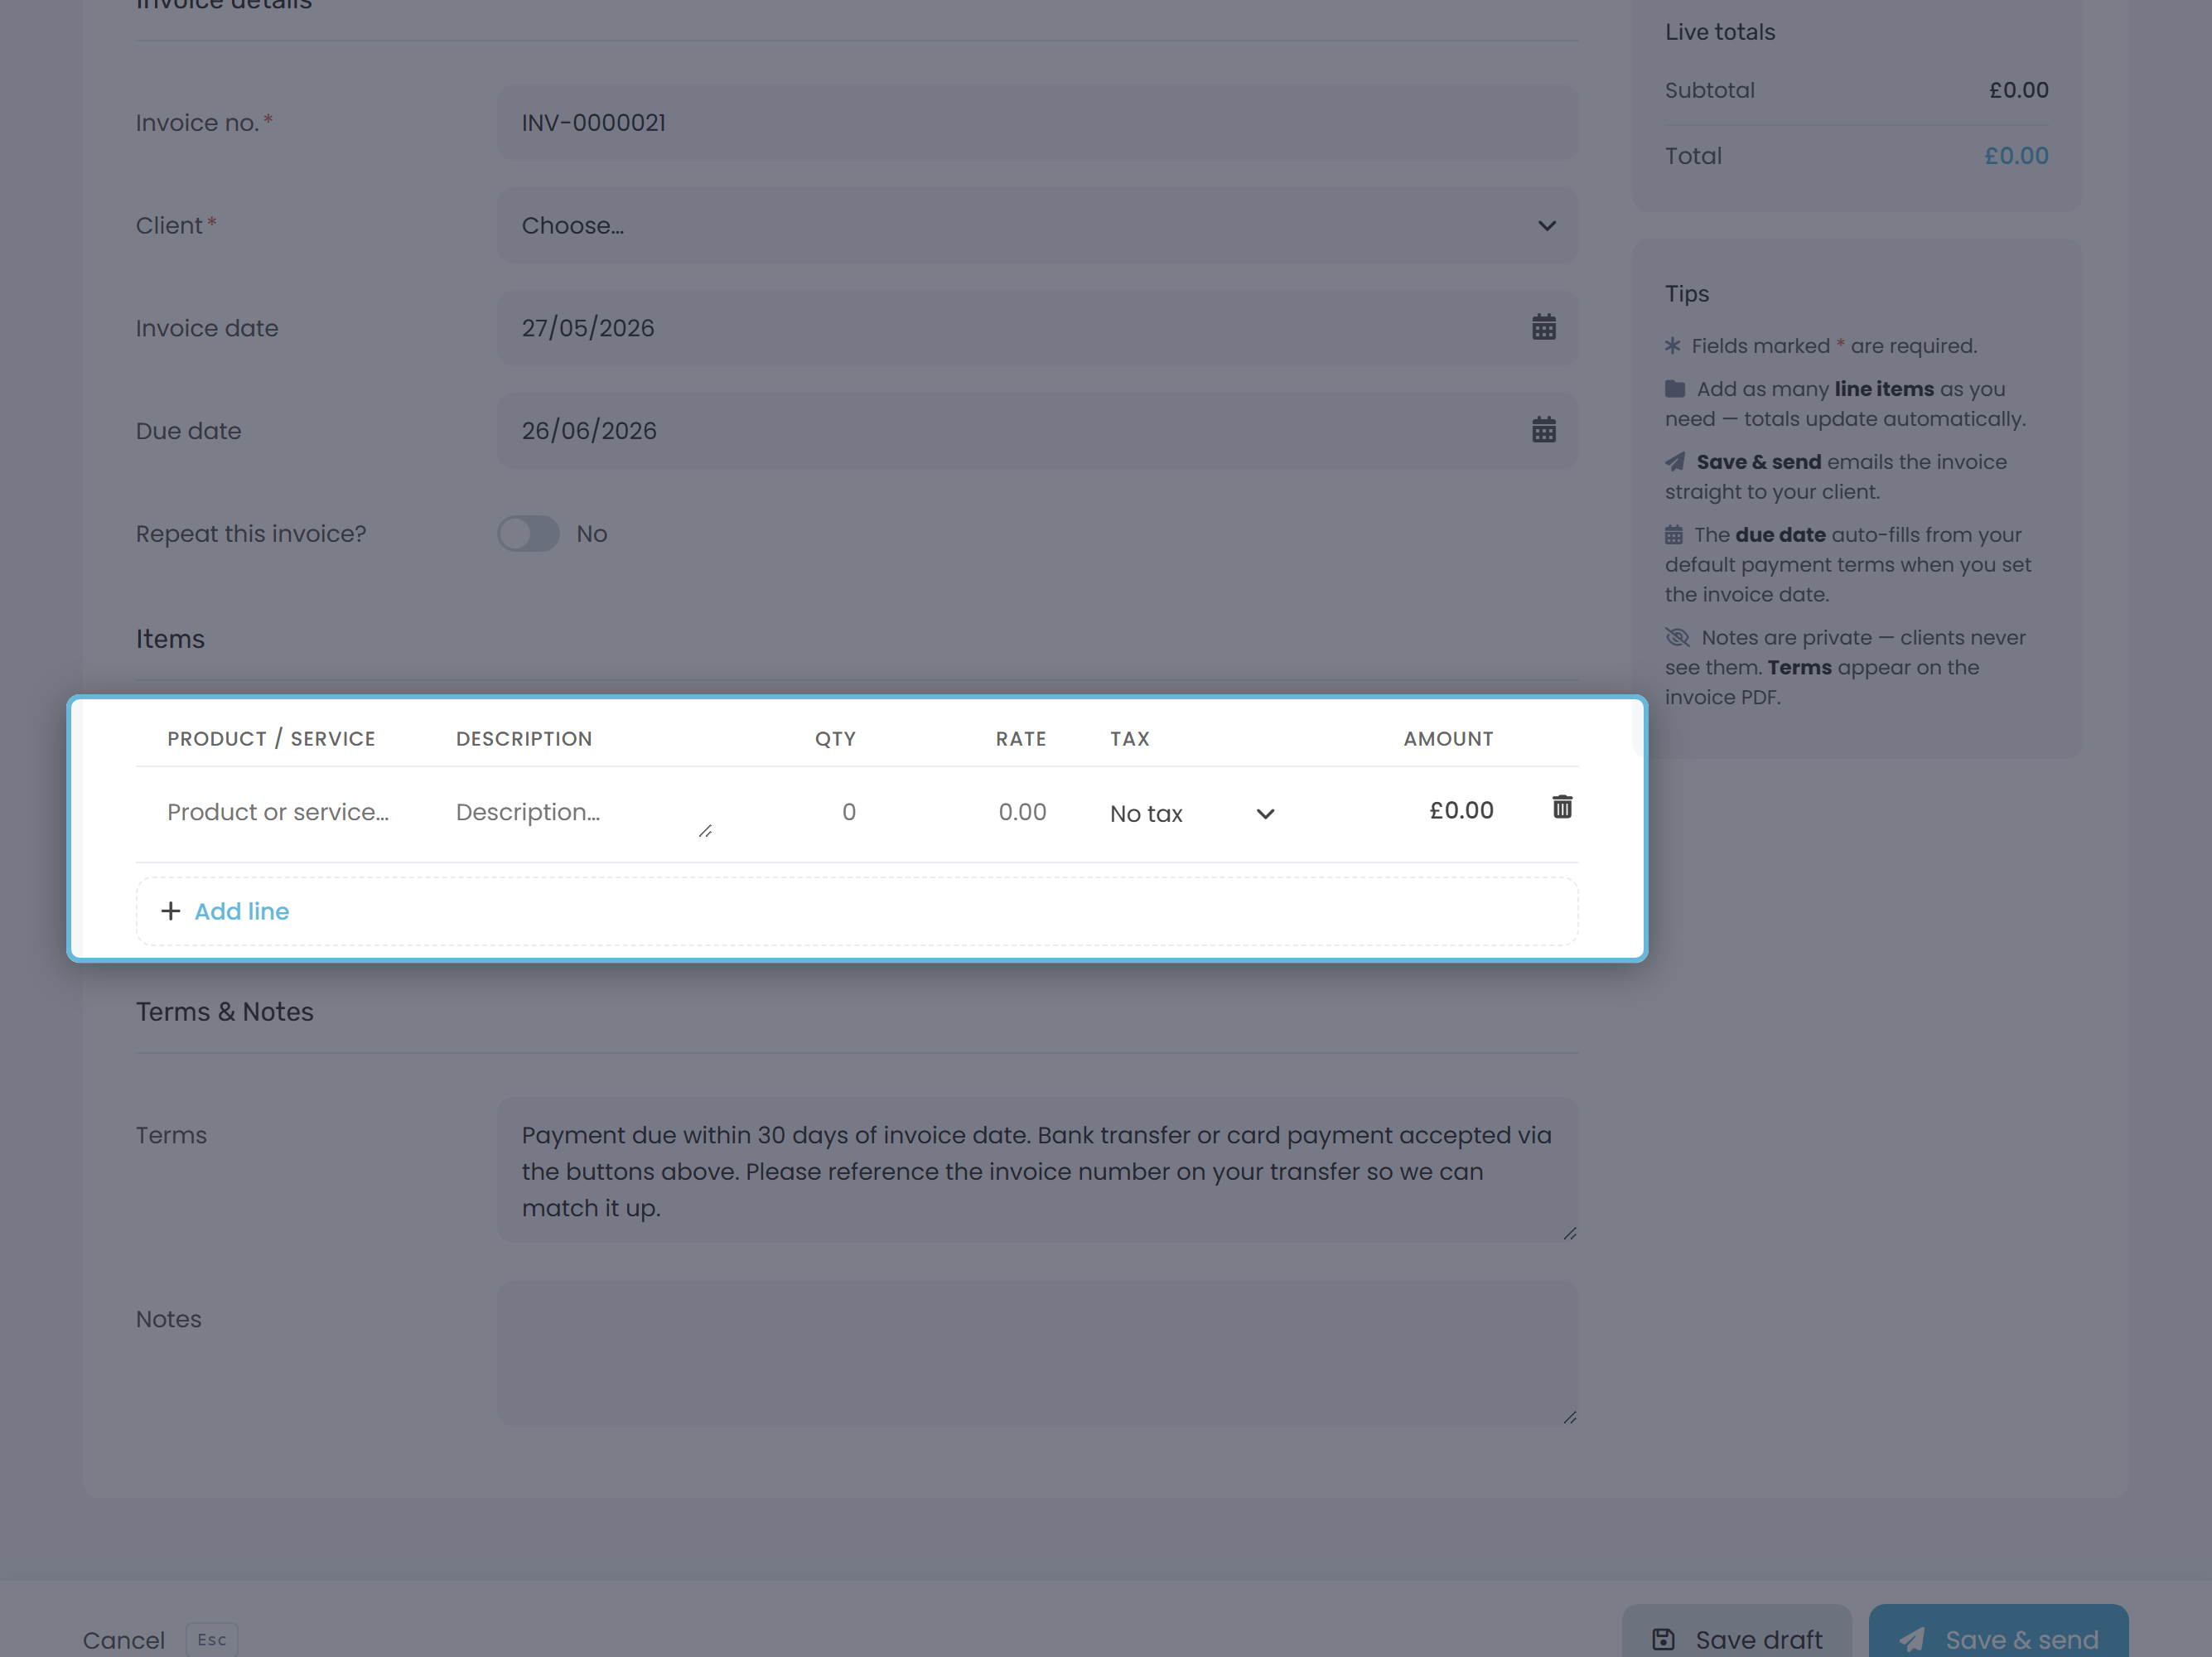The image size is (2212, 1657).
Task: Add a new line item
Action: (856, 911)
